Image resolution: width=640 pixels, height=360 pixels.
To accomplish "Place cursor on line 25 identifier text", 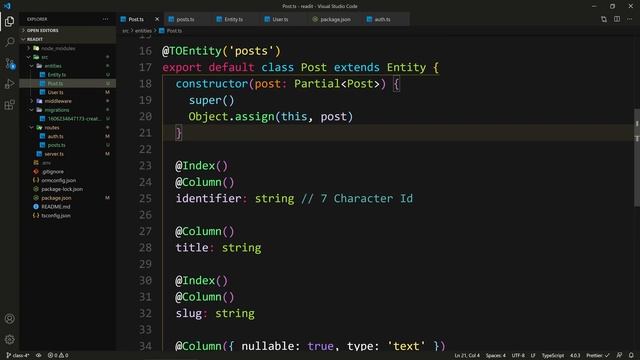I will click(x=208, y=198).
